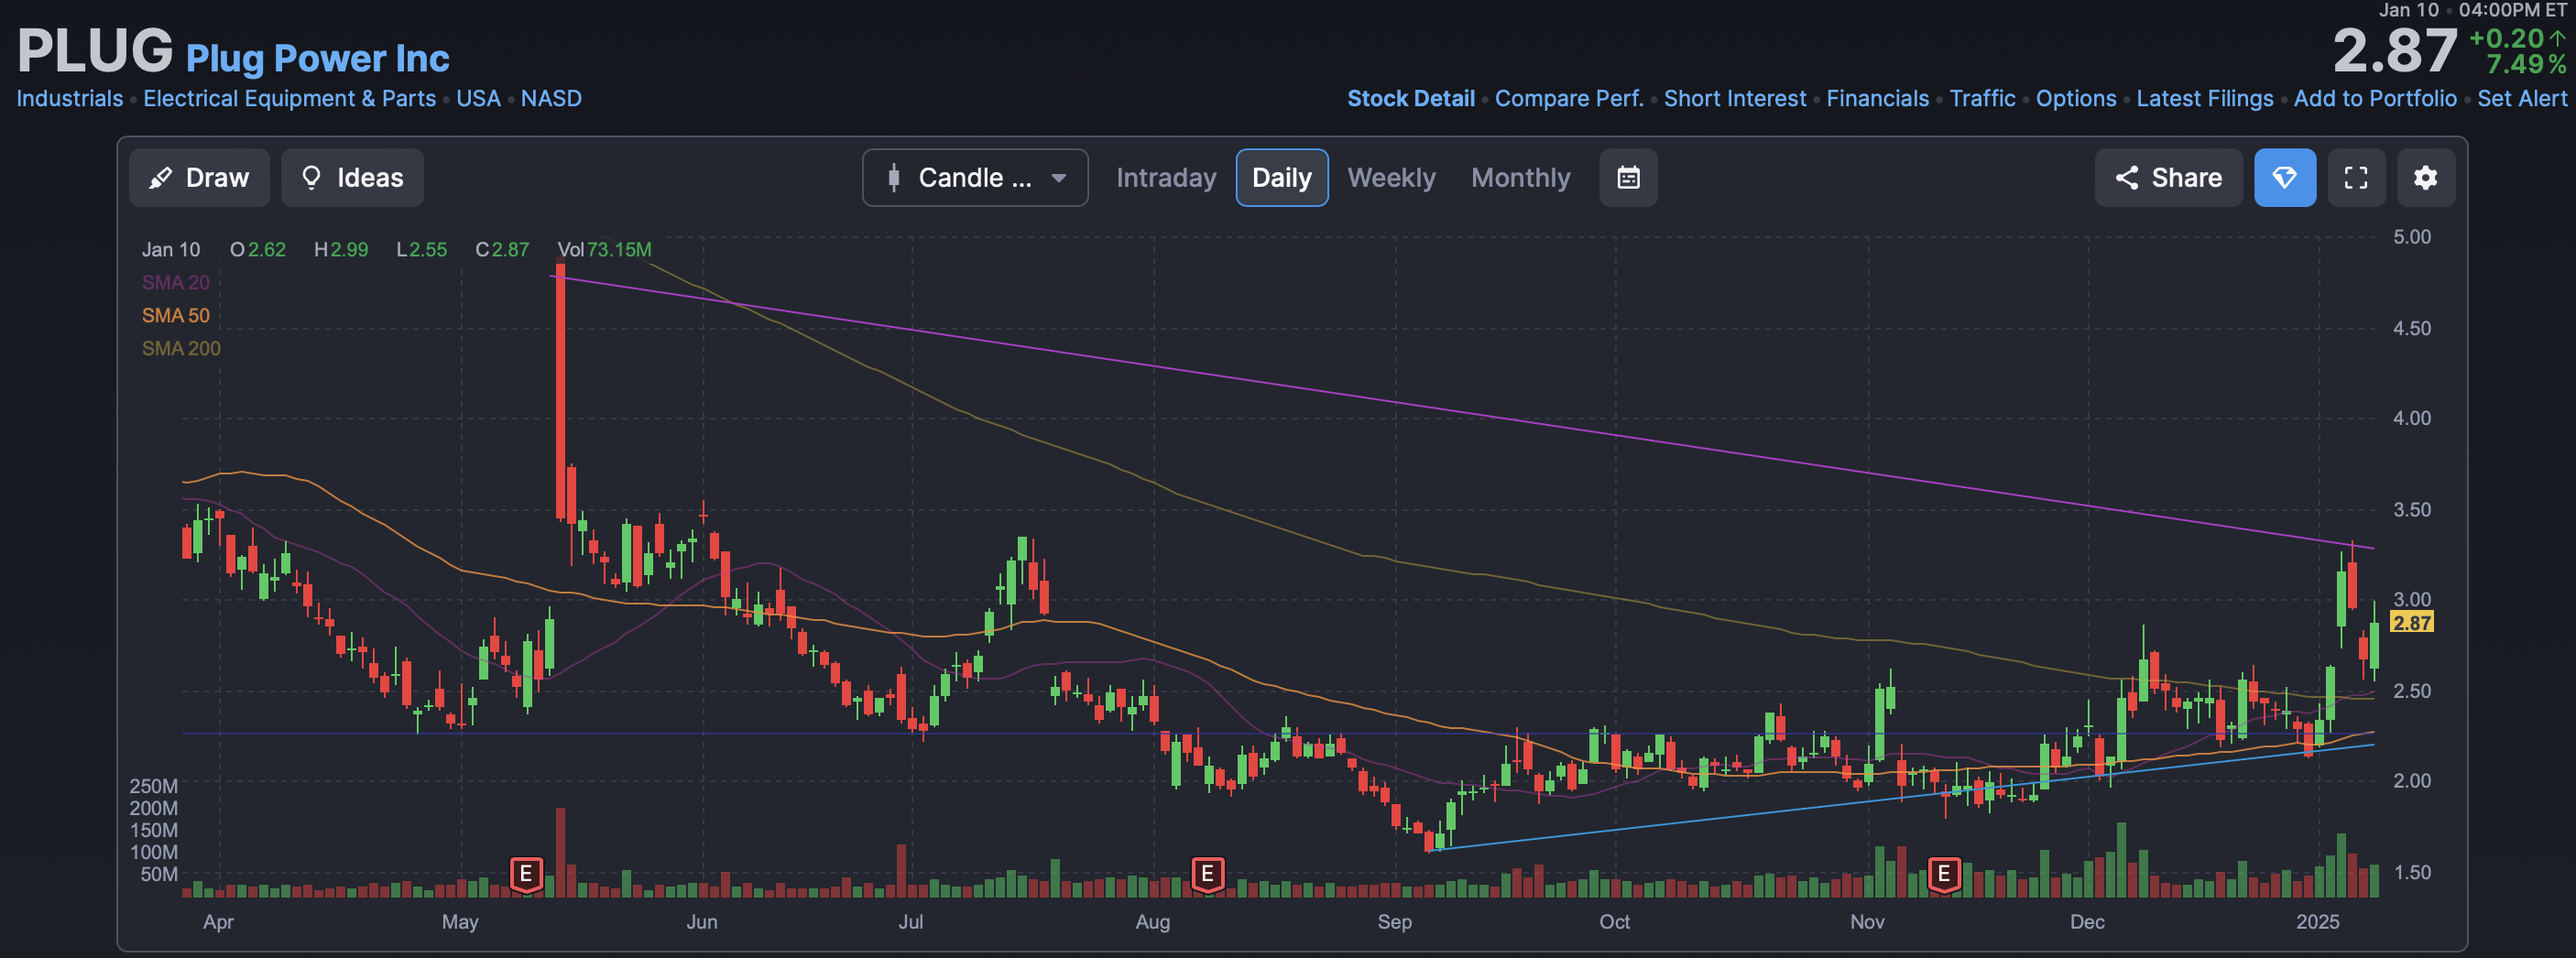Click the November earnings E marker

1943,874
